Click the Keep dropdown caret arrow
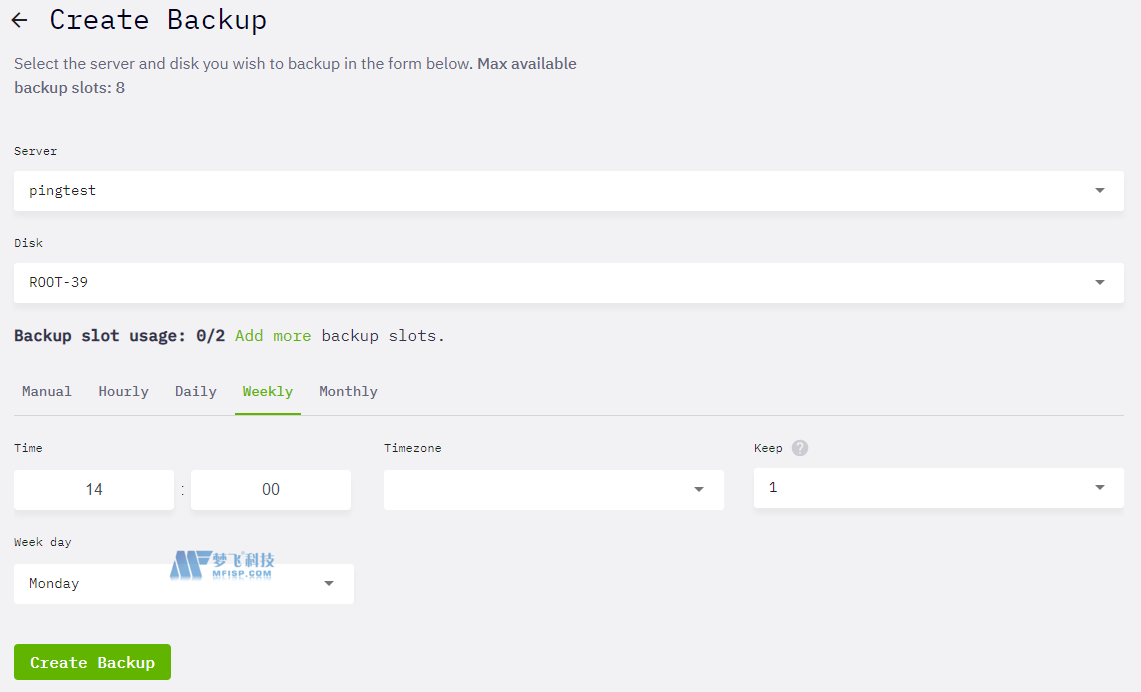 [x=1100, y=488]
